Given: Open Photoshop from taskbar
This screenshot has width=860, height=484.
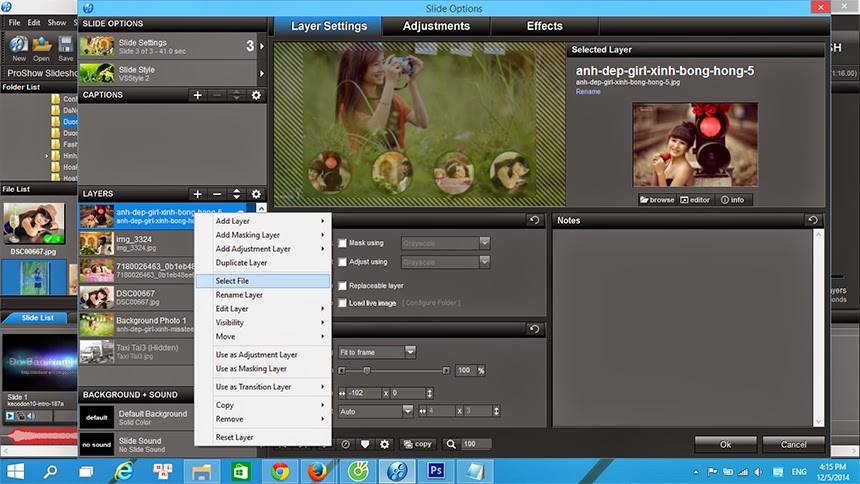Looking at the screenshot, I should (436, 471).
